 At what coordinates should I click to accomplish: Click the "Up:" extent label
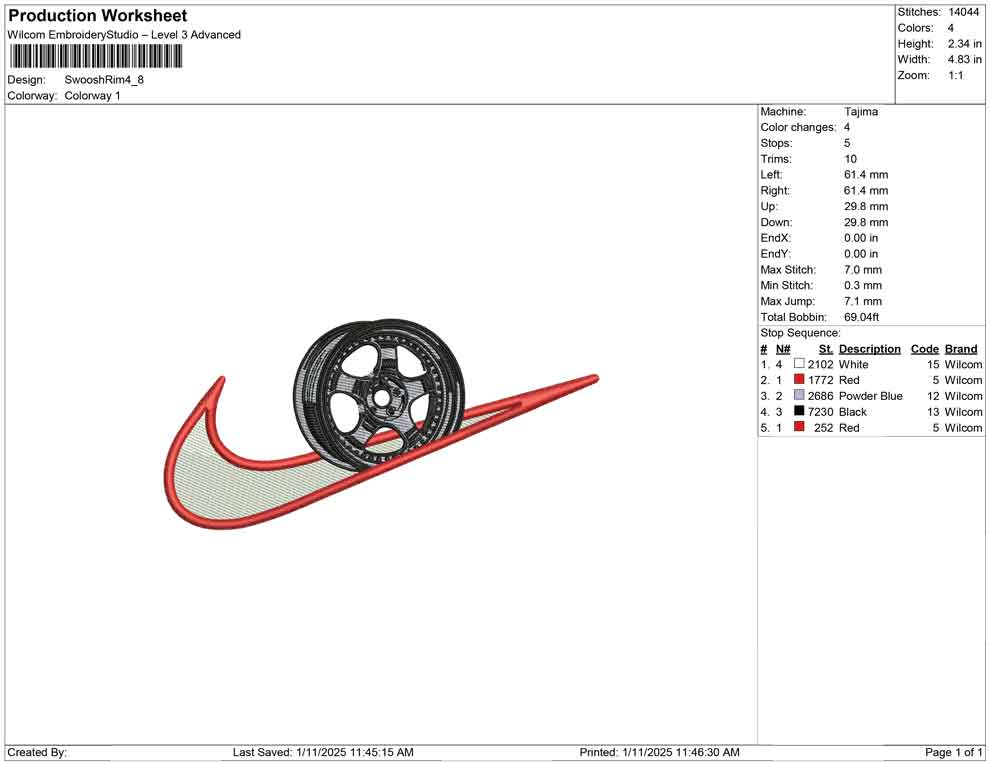tap(768, 206)
